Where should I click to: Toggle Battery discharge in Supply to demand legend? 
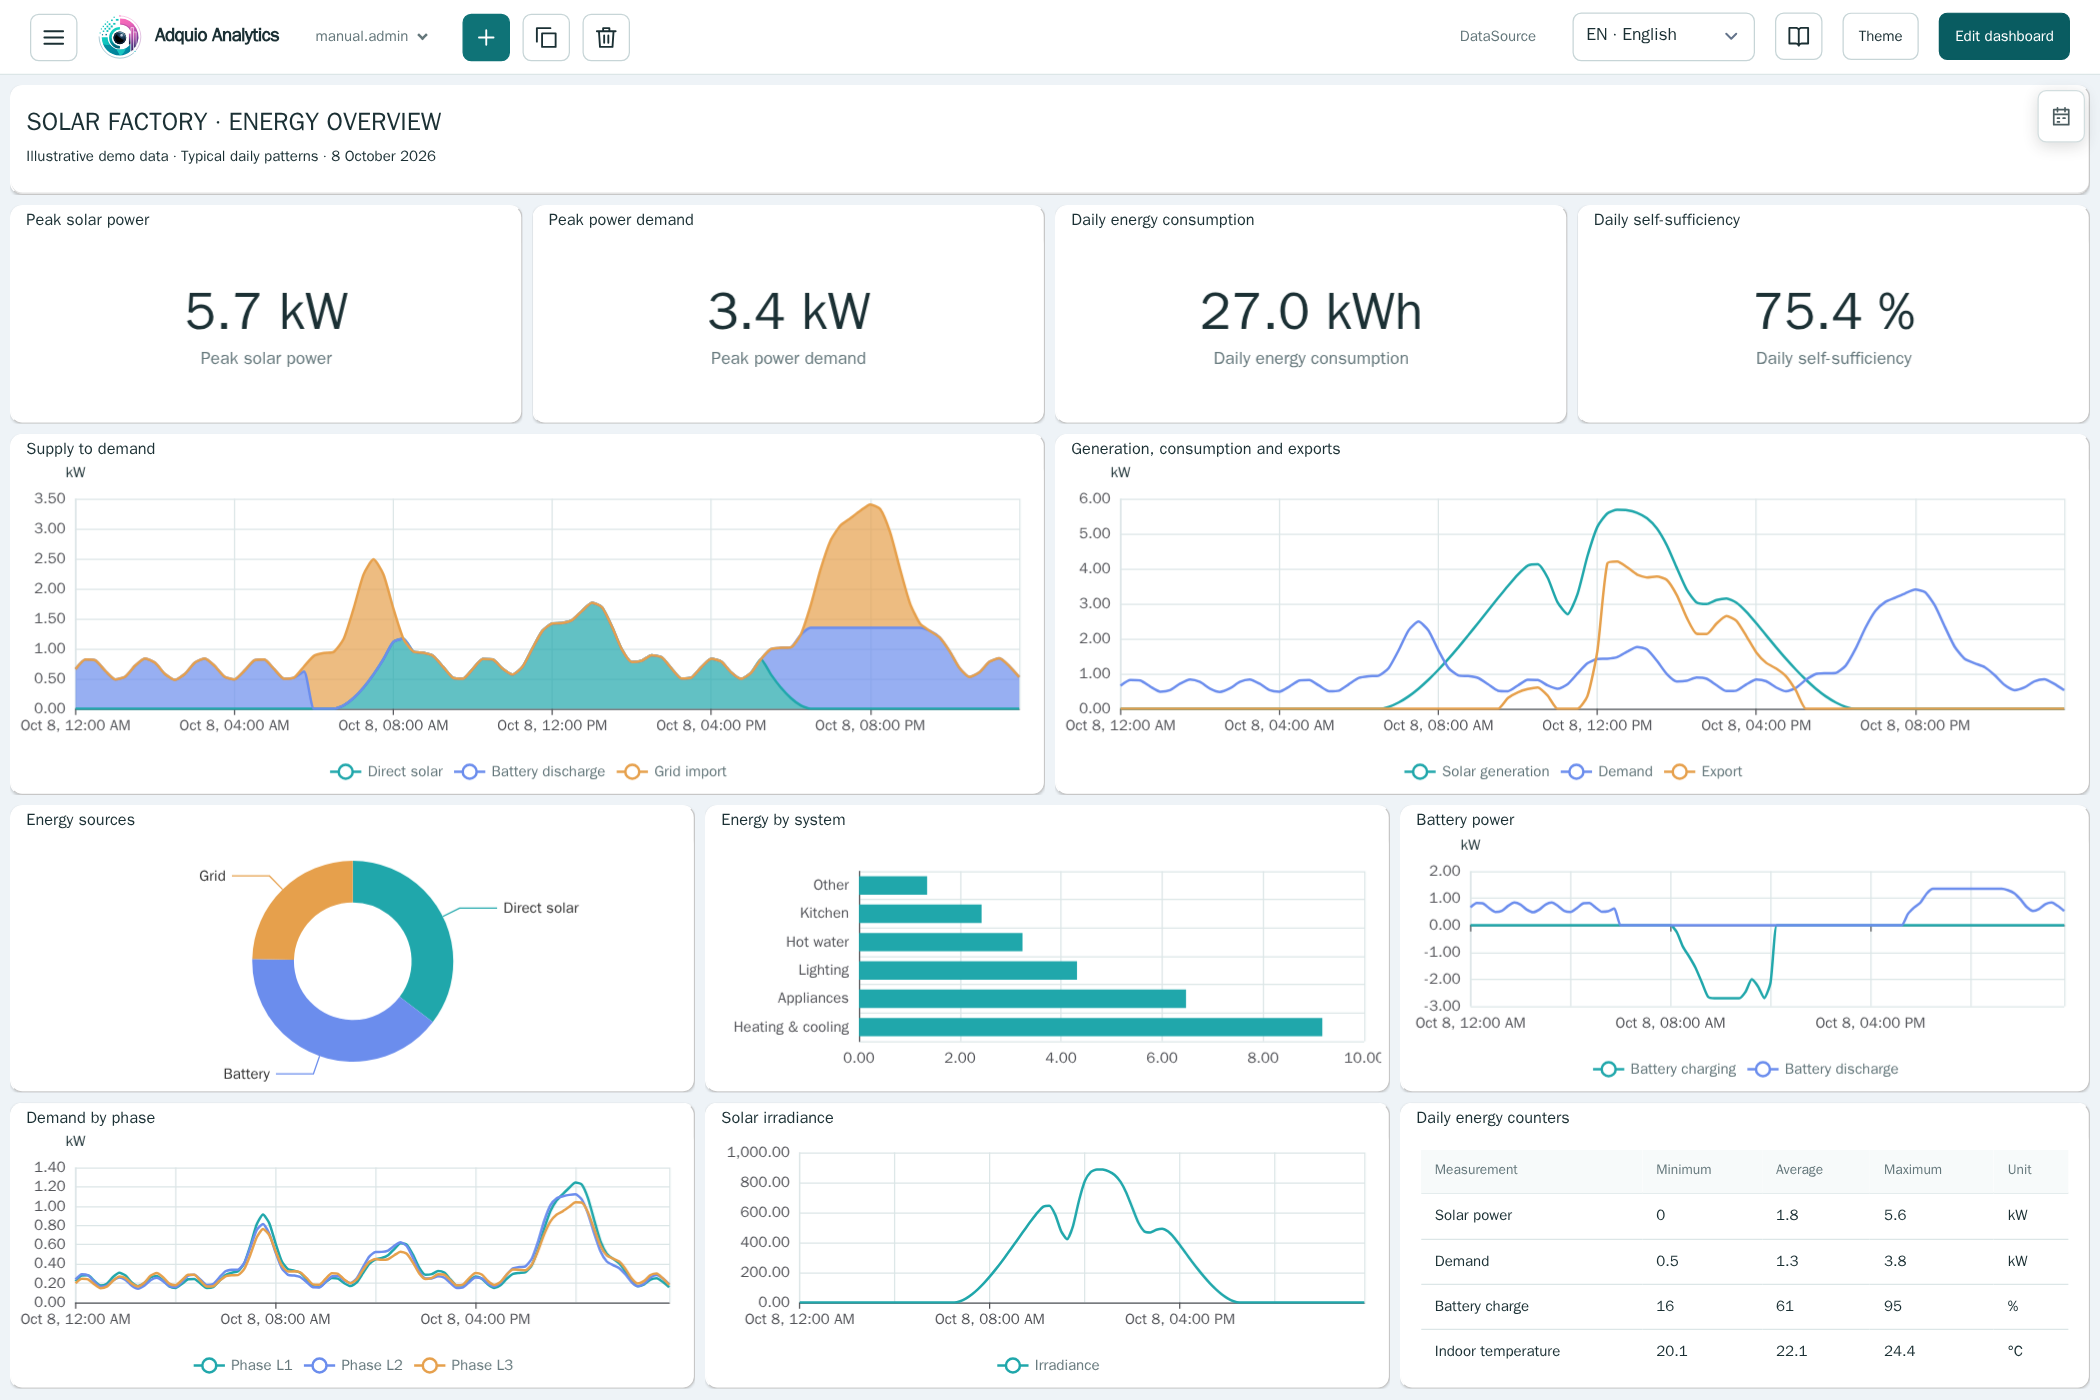(530, 771)
